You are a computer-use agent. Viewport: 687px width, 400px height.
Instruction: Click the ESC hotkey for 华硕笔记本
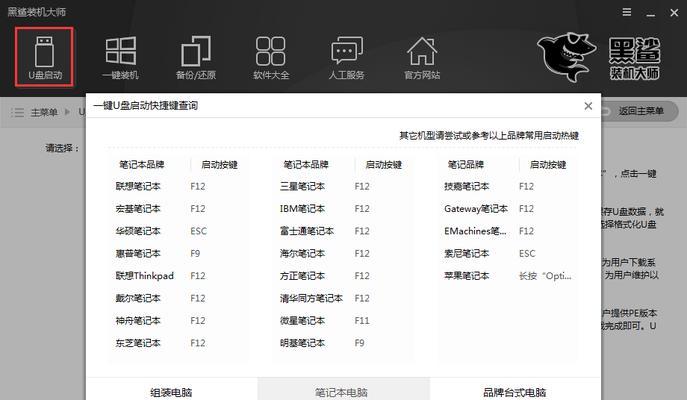[x=198, y=231]
